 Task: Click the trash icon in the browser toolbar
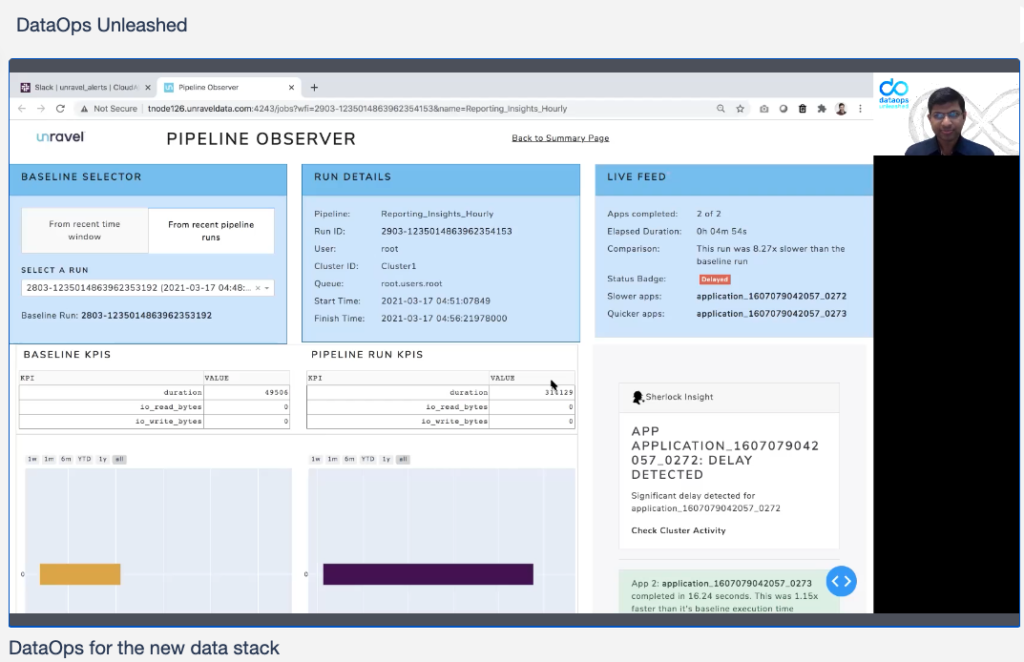(802, 109)
